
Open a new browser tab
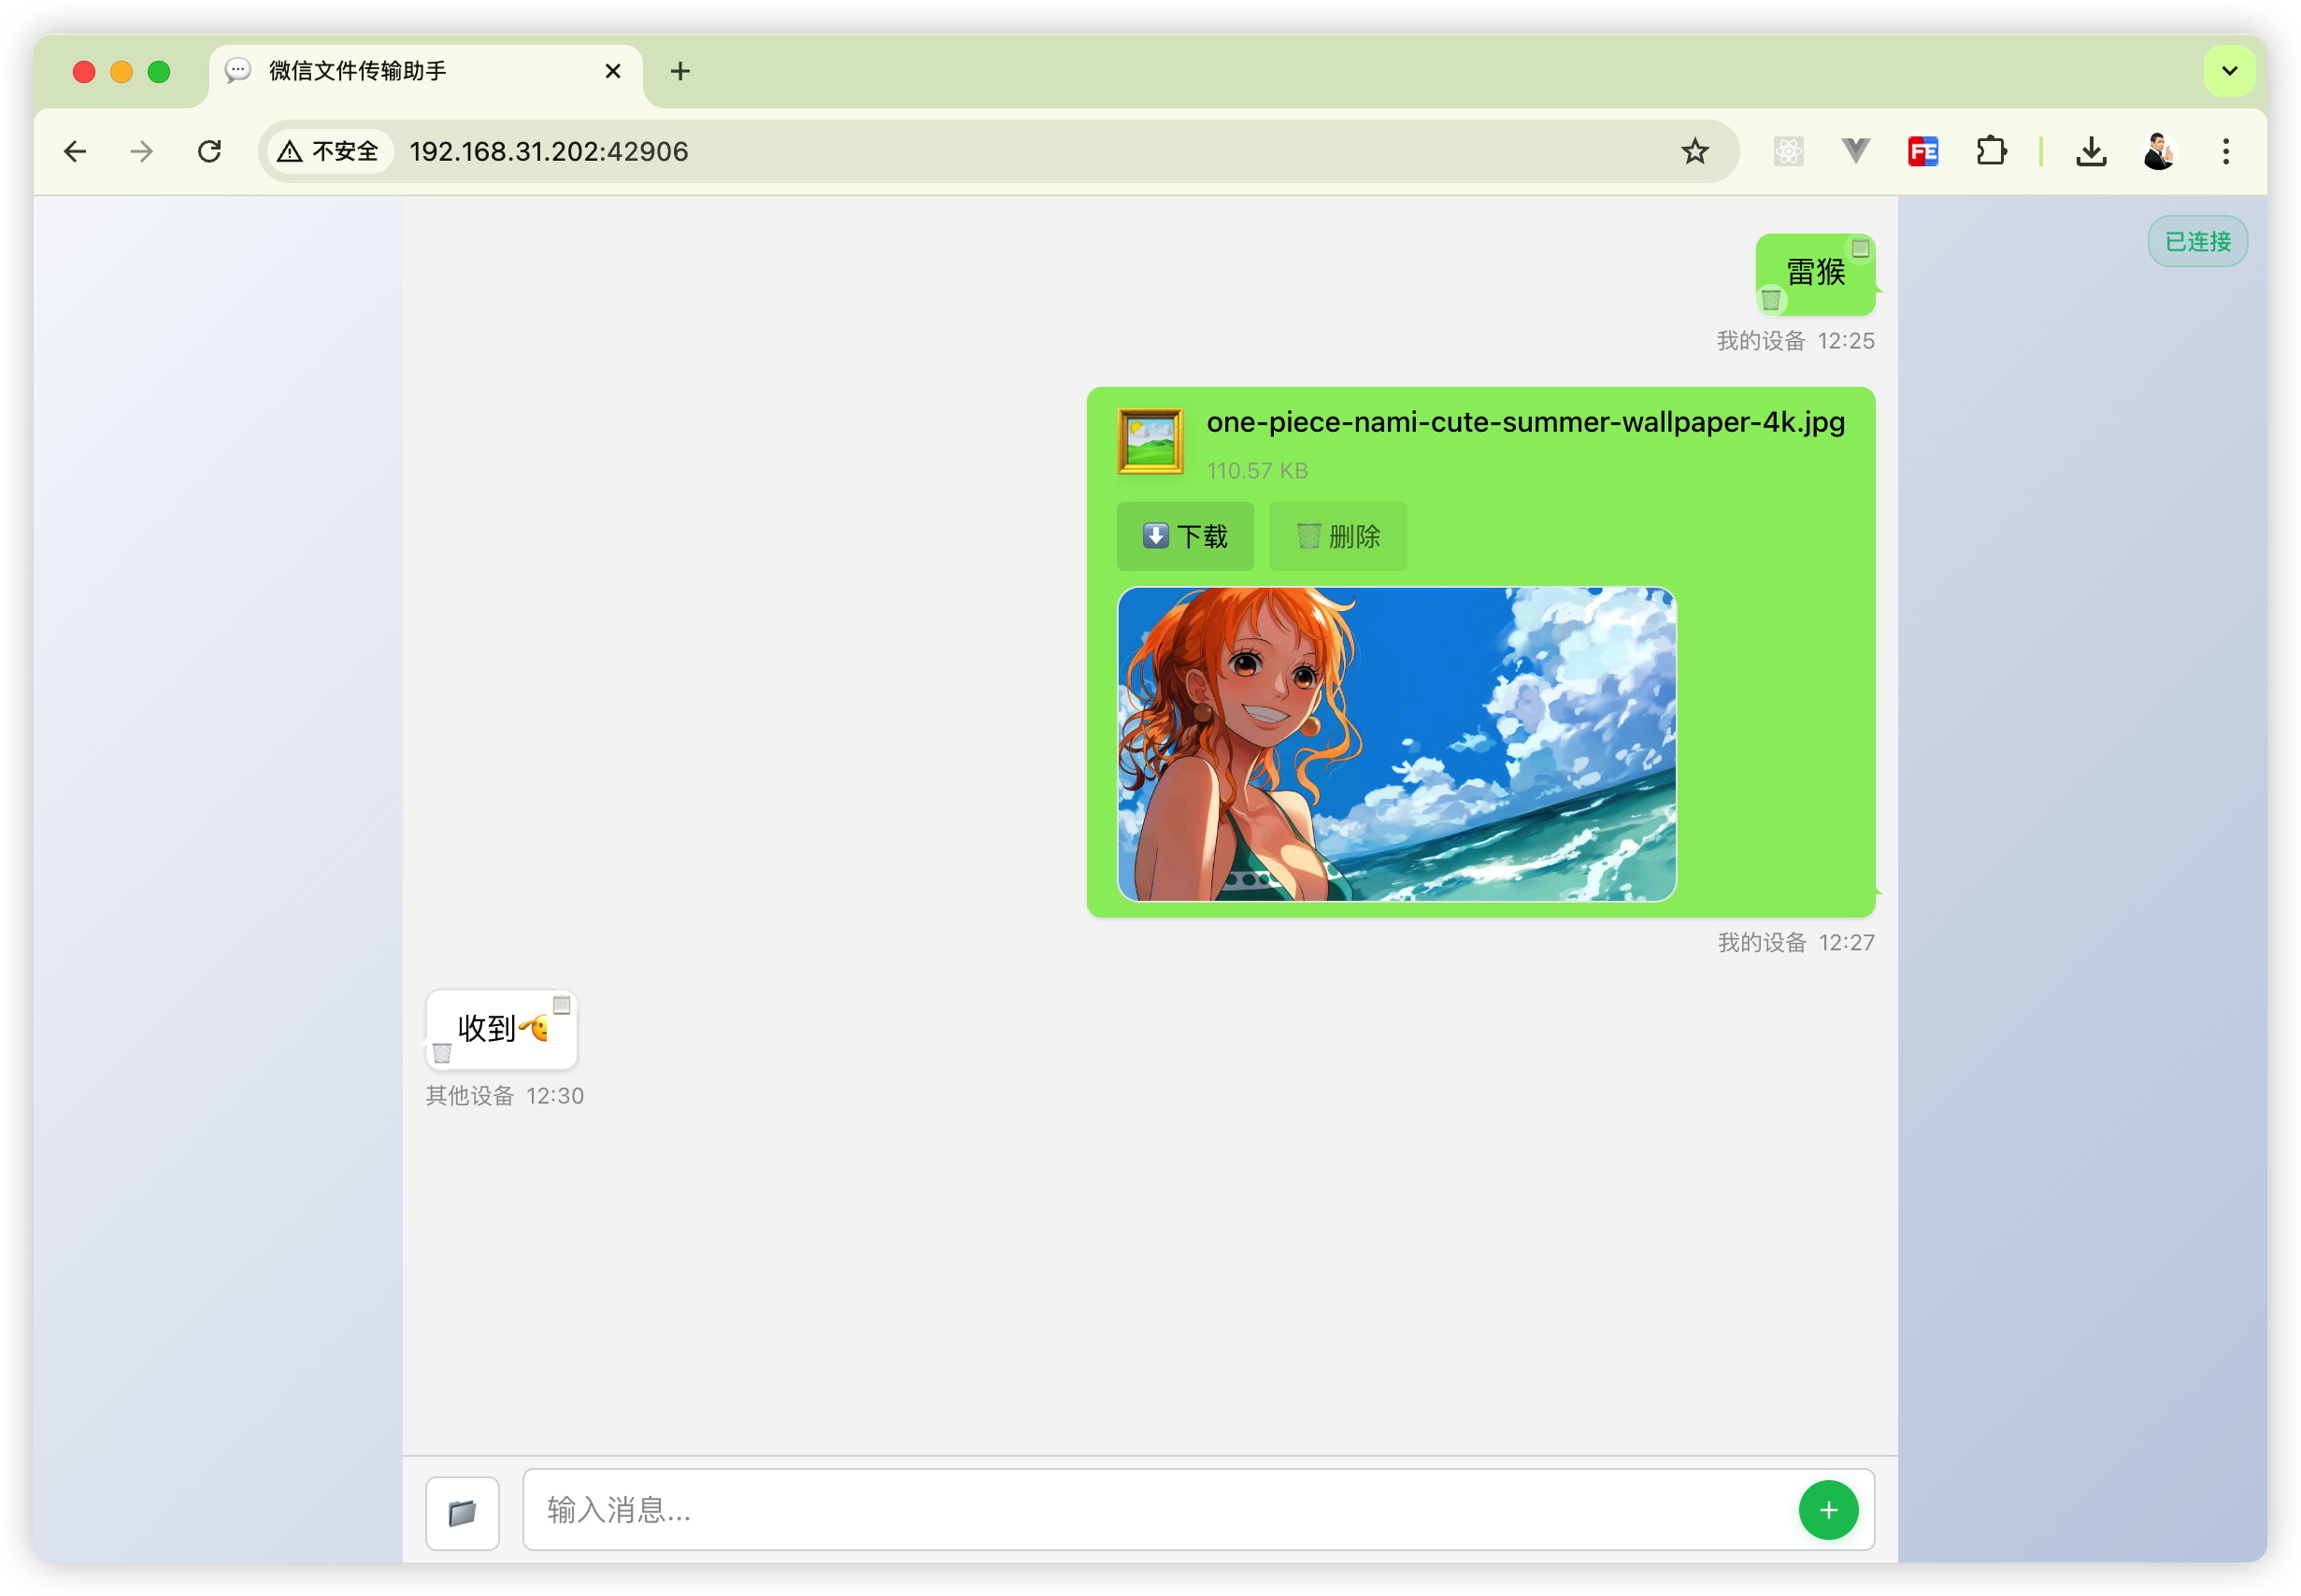[680, 71]
